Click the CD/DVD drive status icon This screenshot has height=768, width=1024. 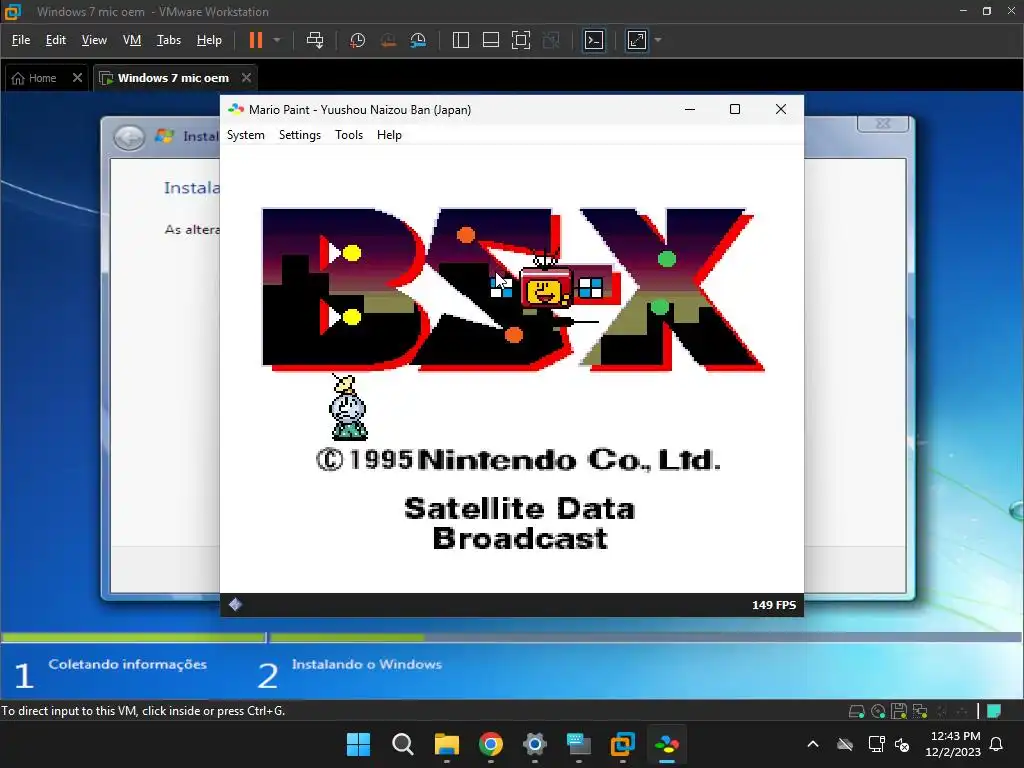(x=878, y=711)
